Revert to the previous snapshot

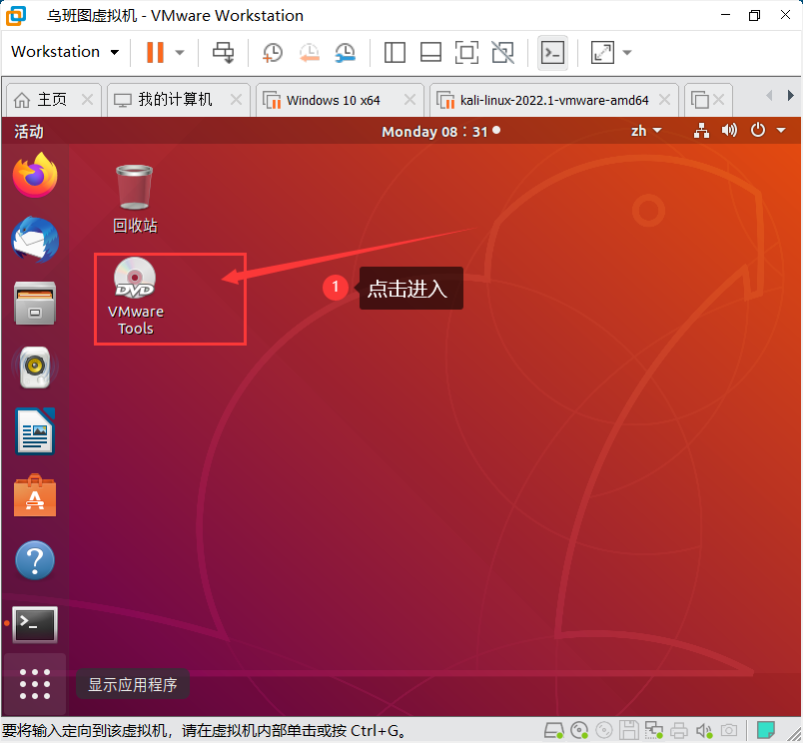(309, 52)
